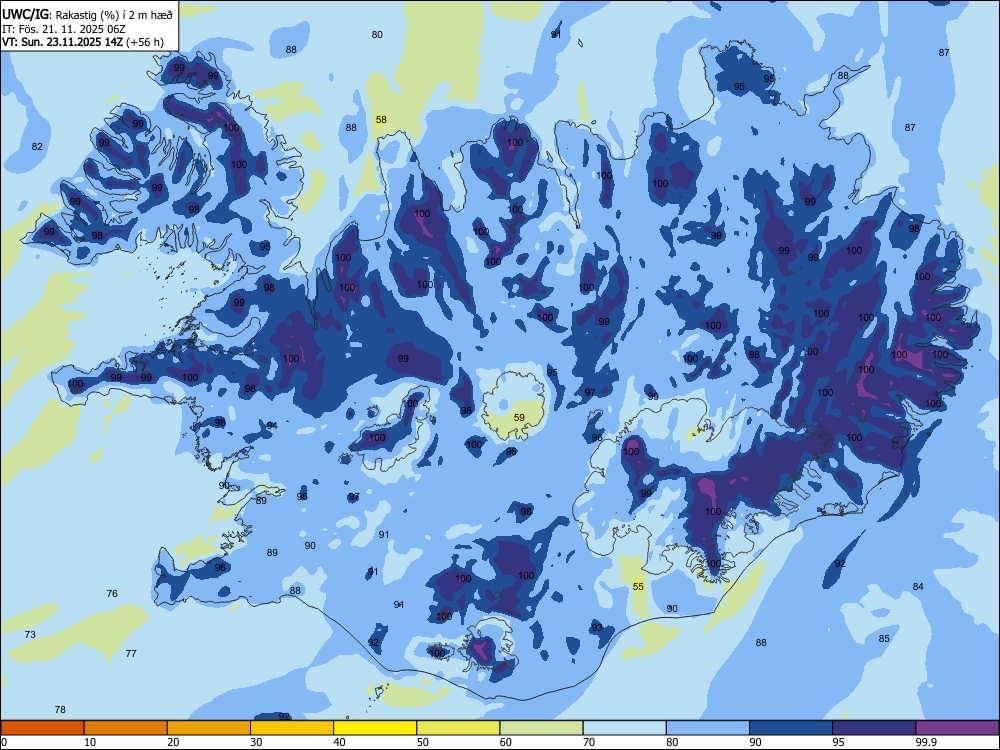Image resolution: width=1000 pixels, height=750 pixels.
Task: Click the offshore value 82
Action: 38,147
